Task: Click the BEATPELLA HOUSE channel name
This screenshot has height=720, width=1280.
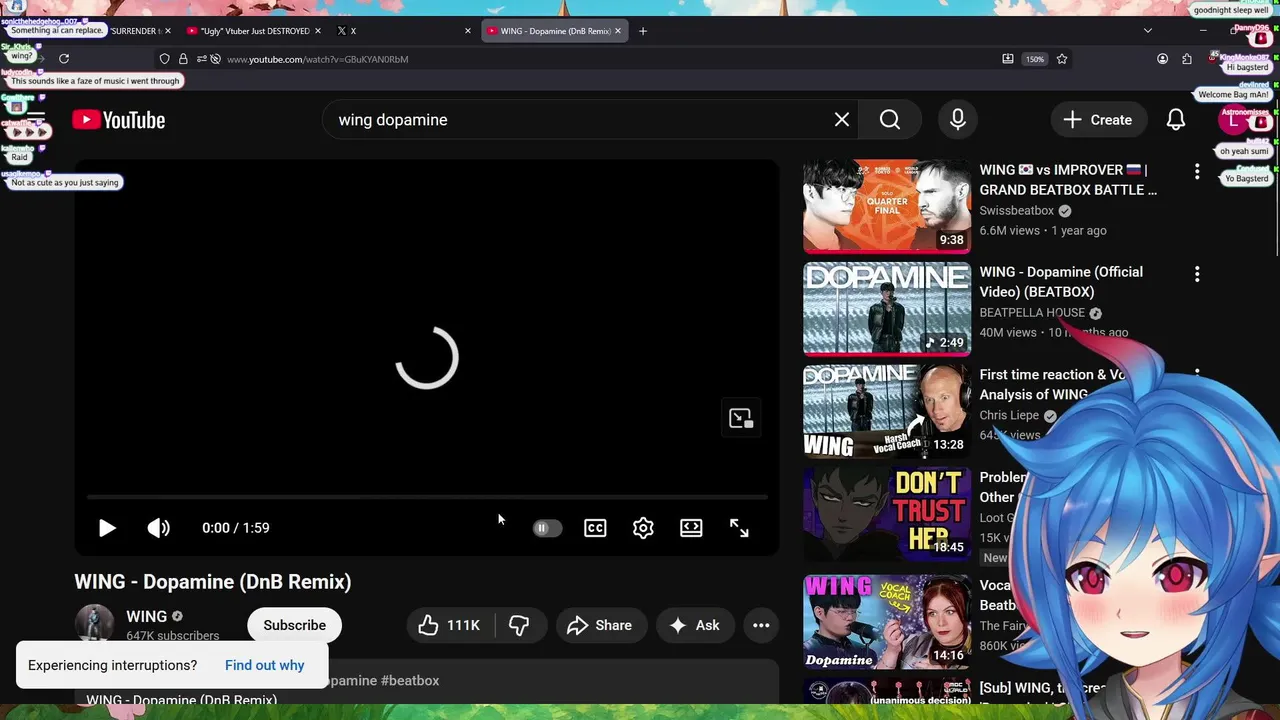Action: coord(1032,313)
